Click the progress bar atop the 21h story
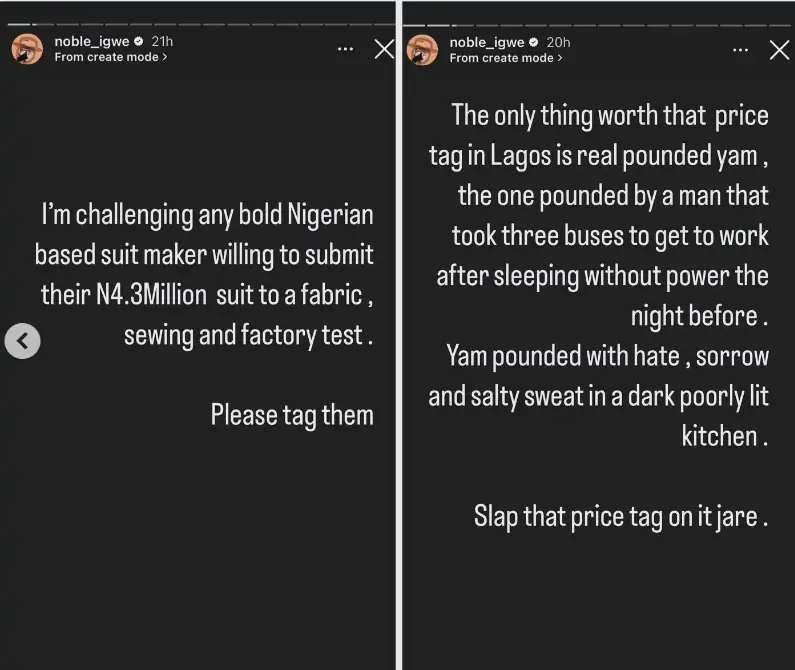This screenshot has height=670, width=795. click(198, 24)
